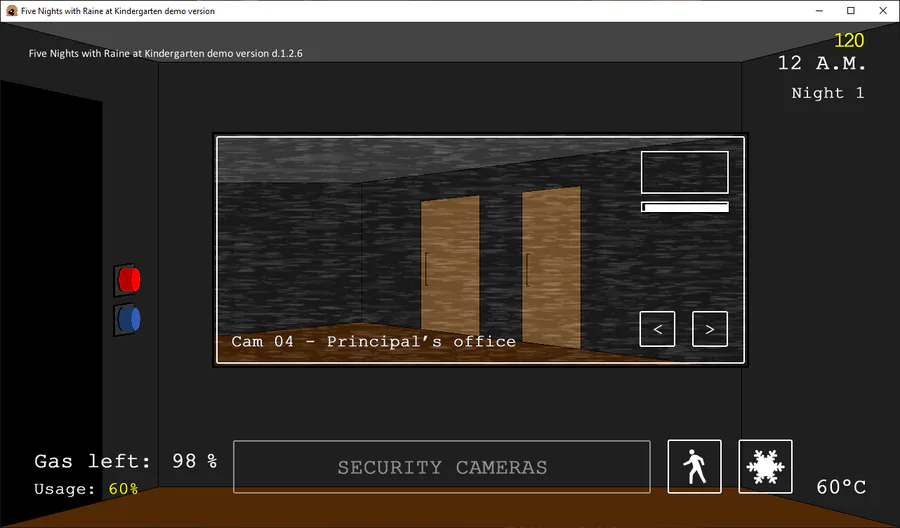Push the red door button

[128, 280]
